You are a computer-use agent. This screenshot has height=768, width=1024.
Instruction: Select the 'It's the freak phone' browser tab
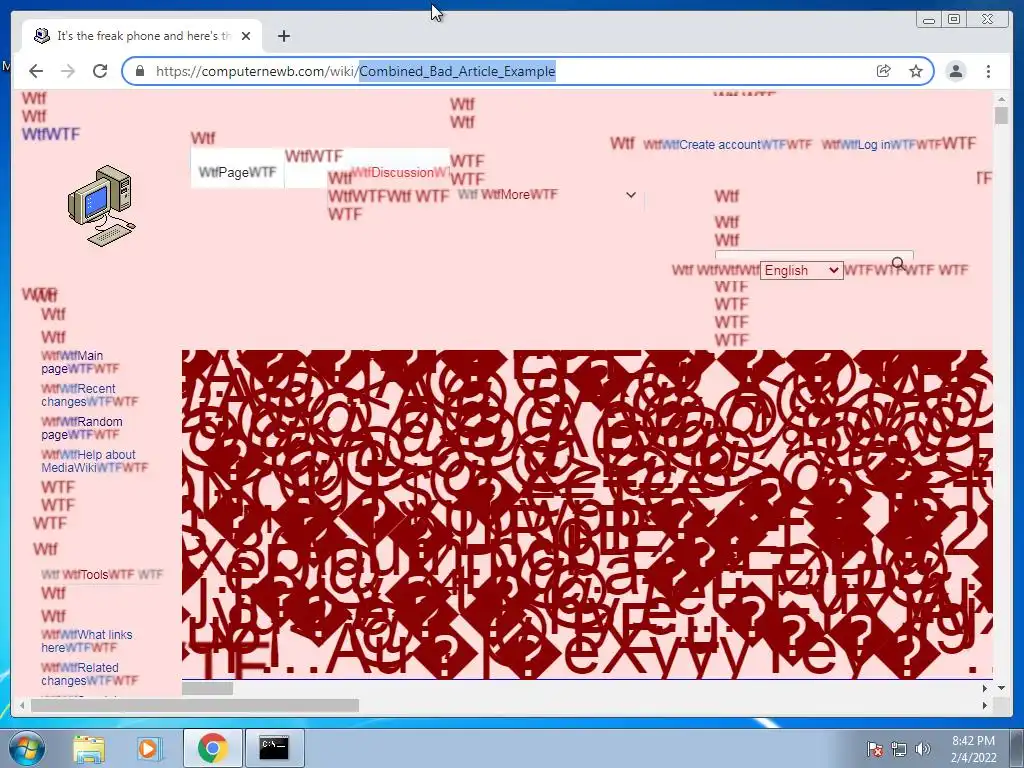coord(142,36)
